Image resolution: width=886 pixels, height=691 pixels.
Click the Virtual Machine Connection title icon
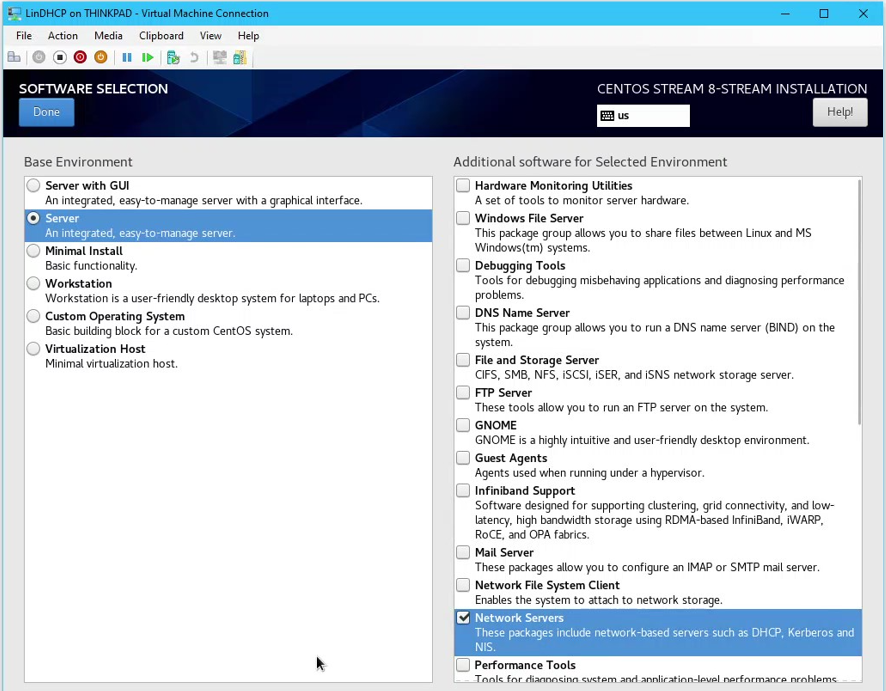14,14
